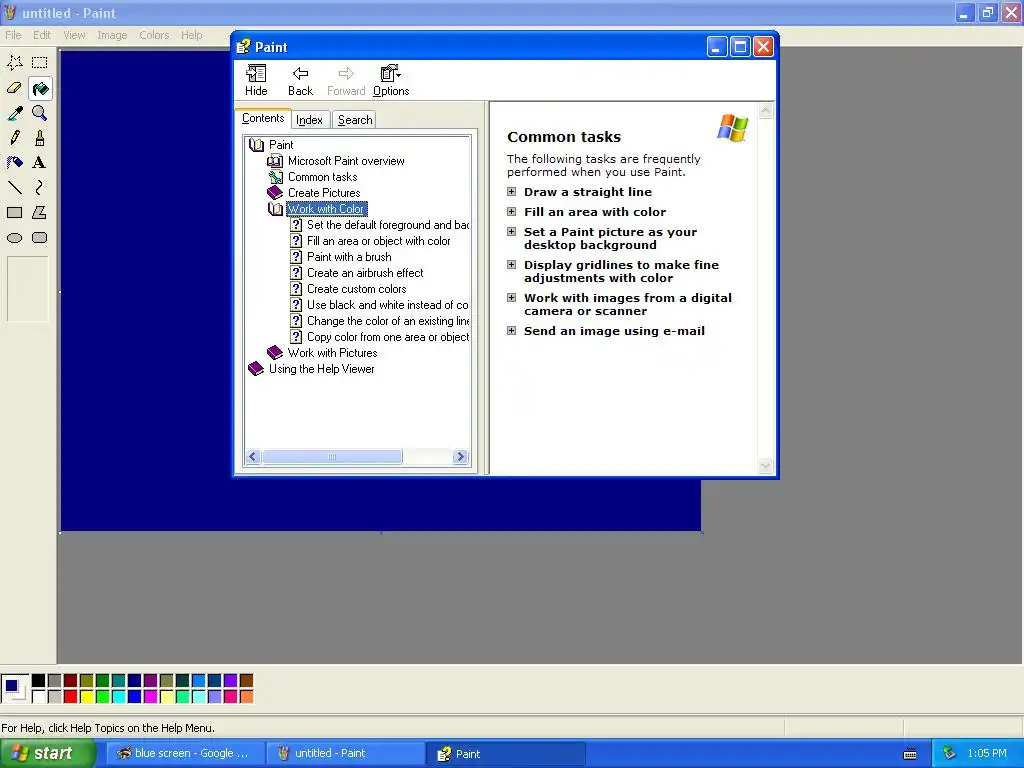Activate the Magnifier tool
Image resolution: width=1024 pixels, height=768 pixels.
(40, 113)
